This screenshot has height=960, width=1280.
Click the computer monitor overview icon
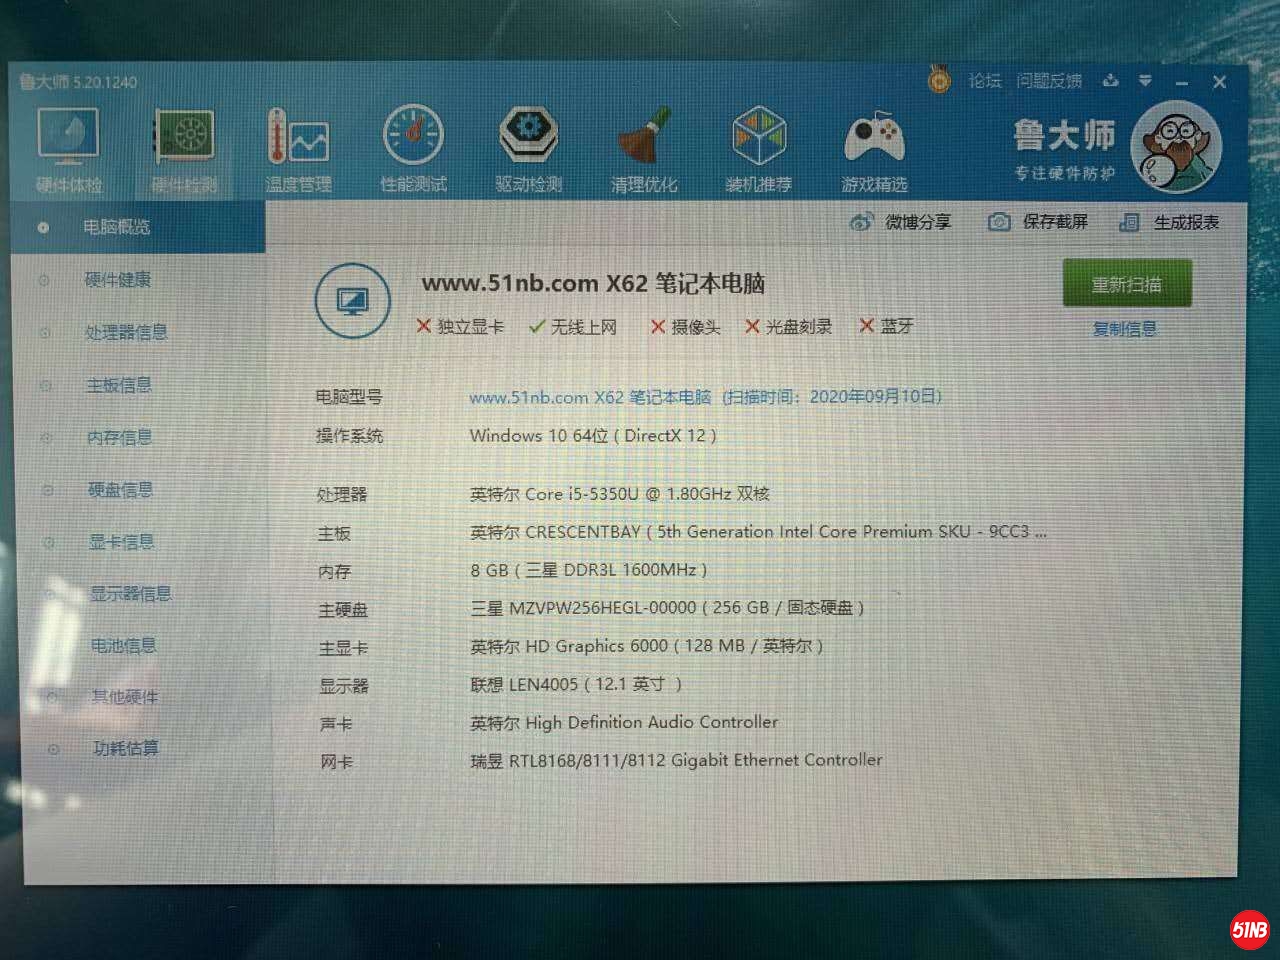pos(352,301)
